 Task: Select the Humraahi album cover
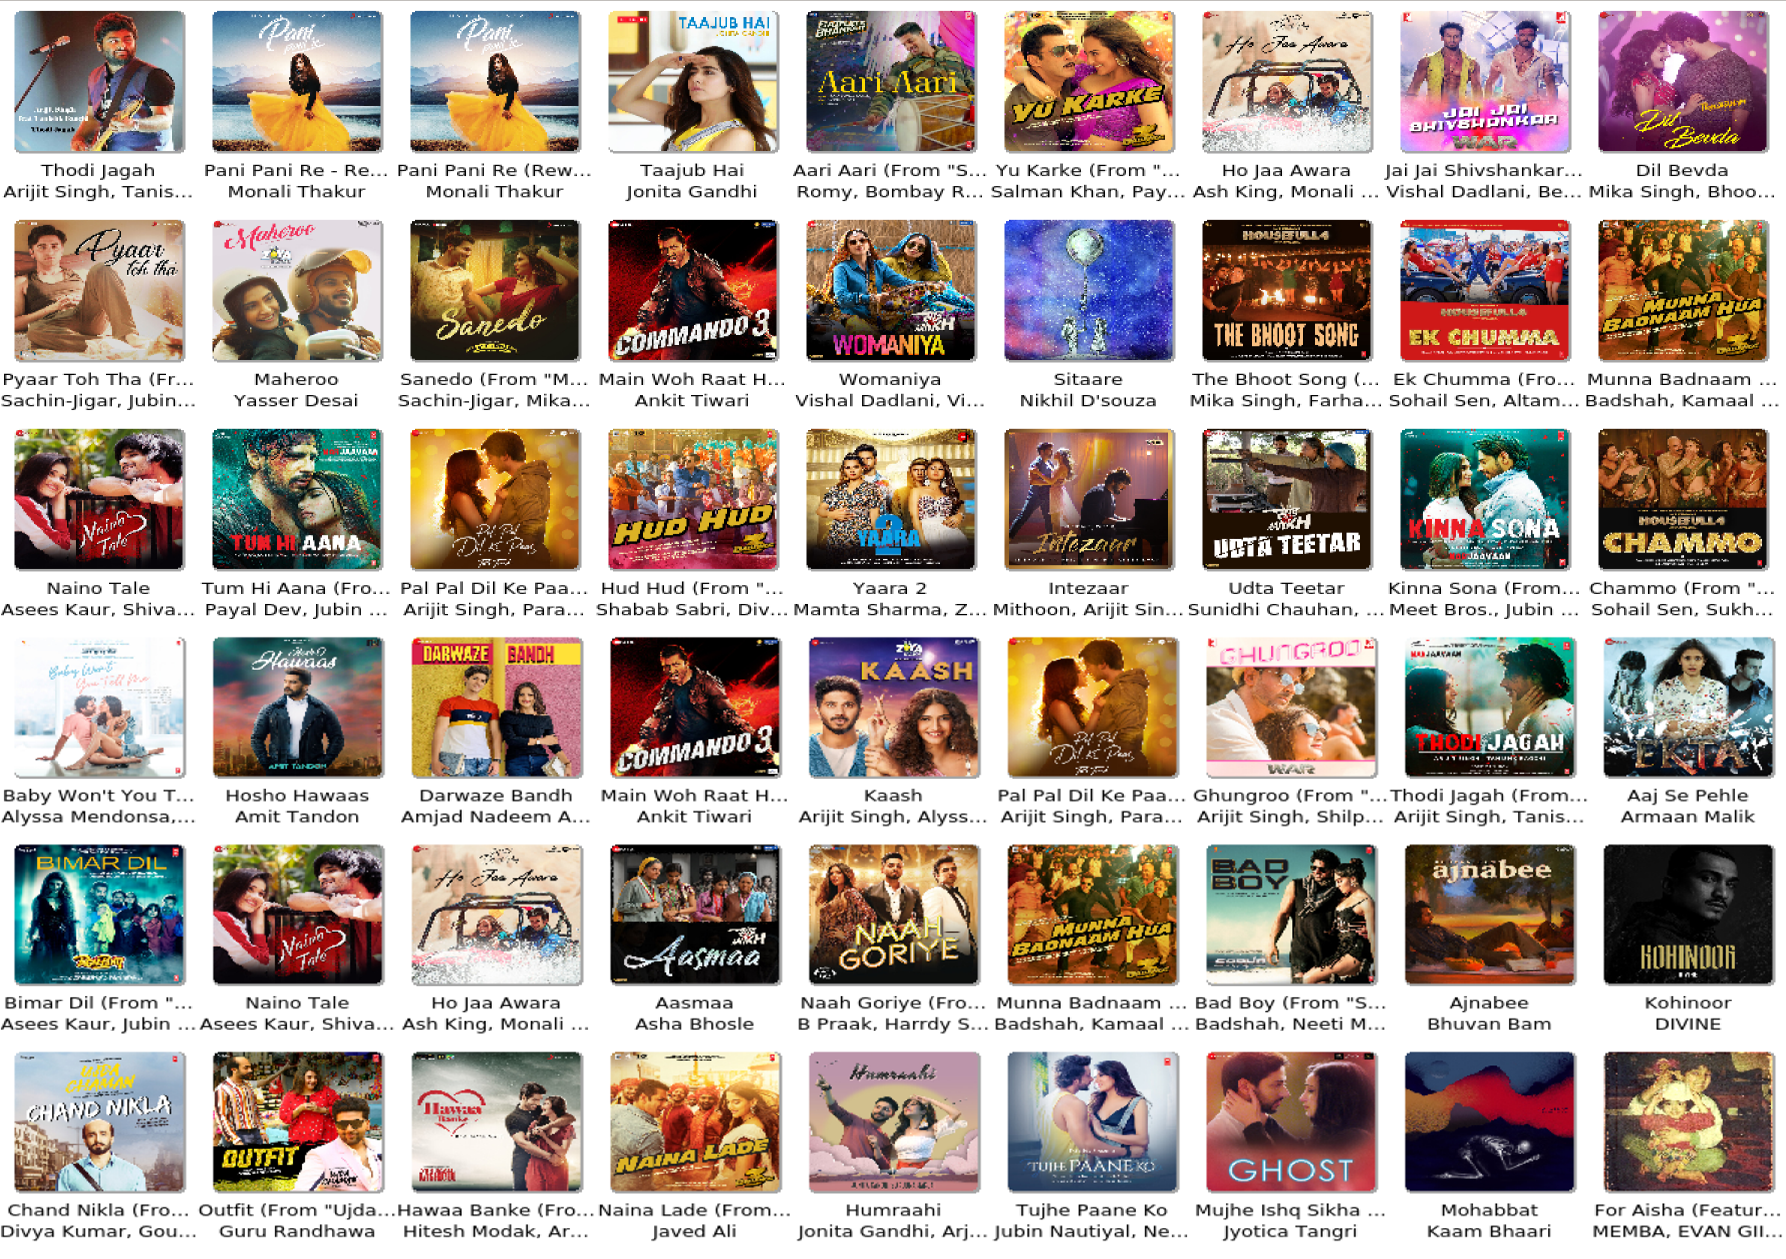point(893,1122)
